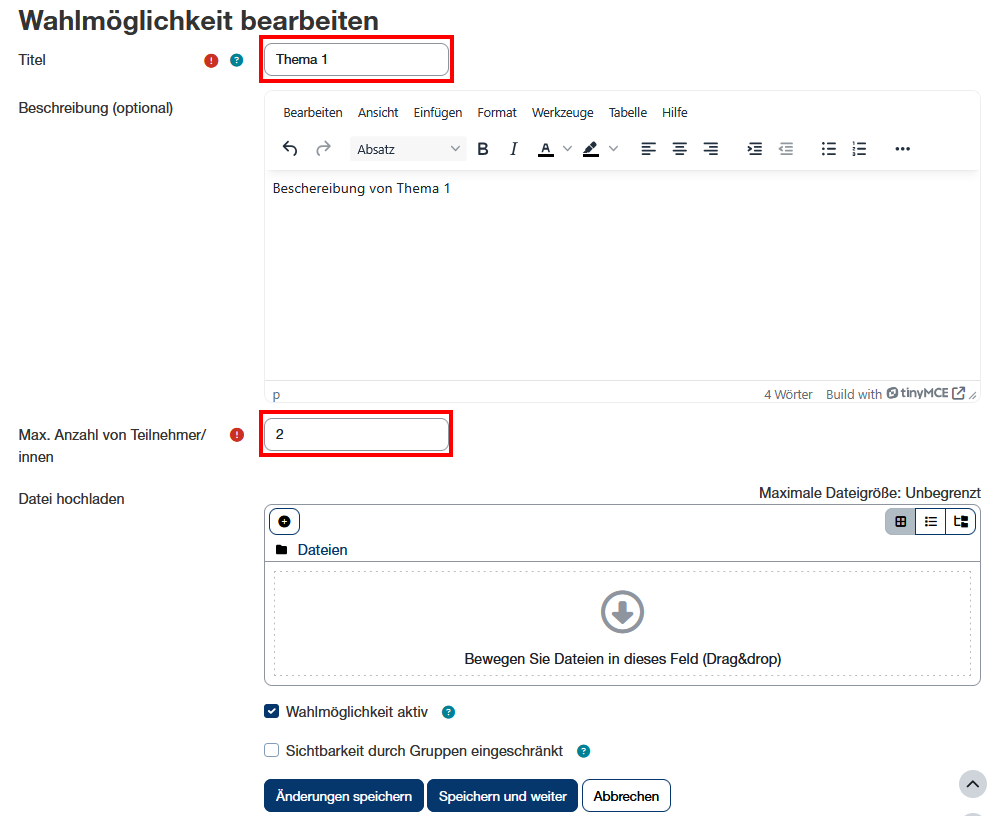The image size is (1000, 816).
Task: Insert a bulleted list
Action: [x=828, y=149]
